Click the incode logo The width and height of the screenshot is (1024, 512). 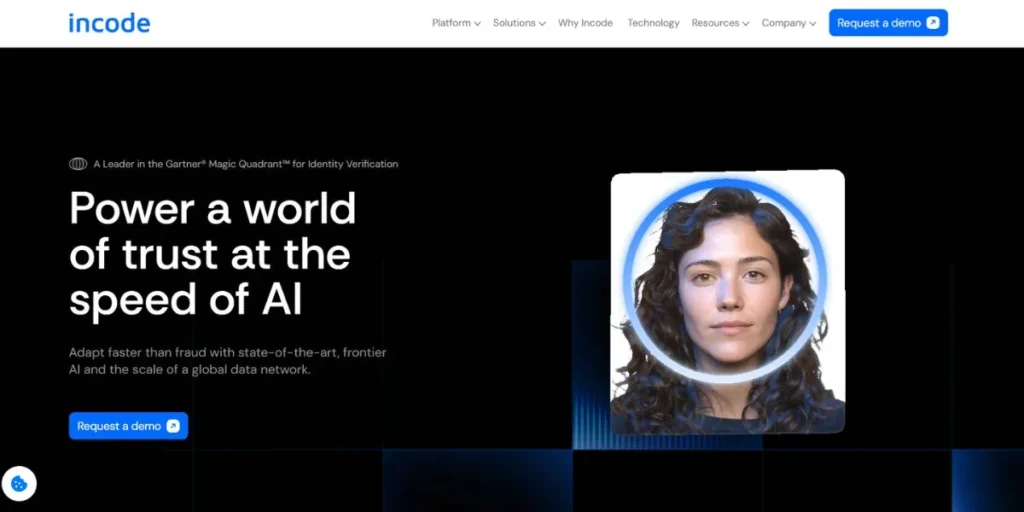[109, 23]
